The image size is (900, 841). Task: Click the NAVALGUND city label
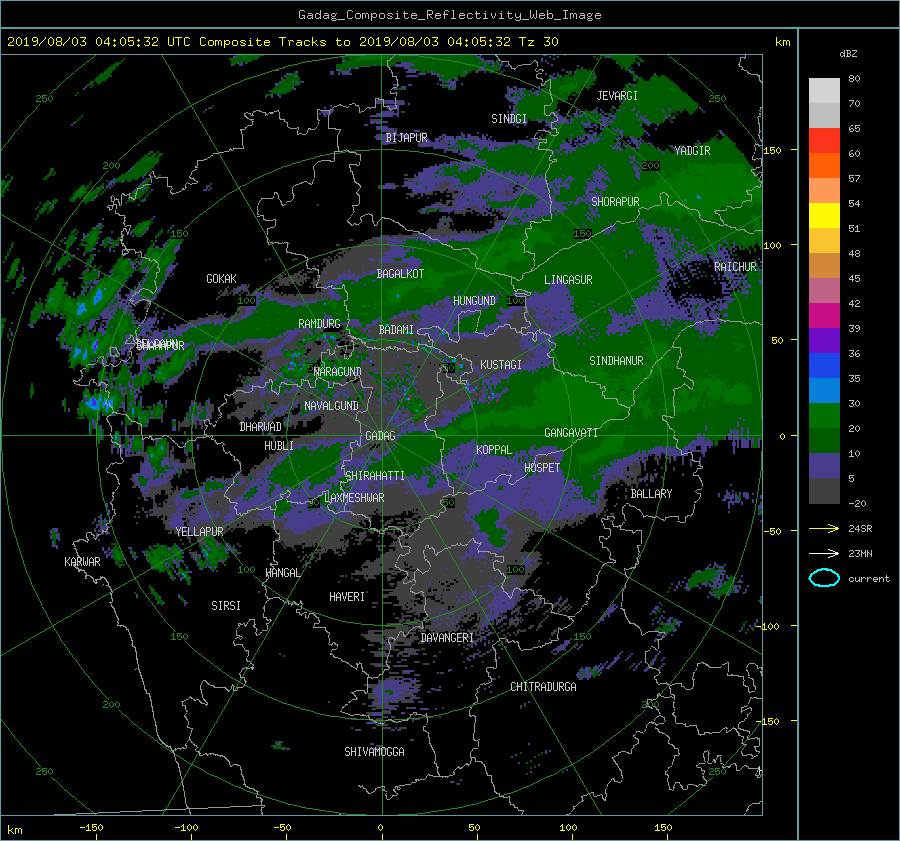coord(331,406)
